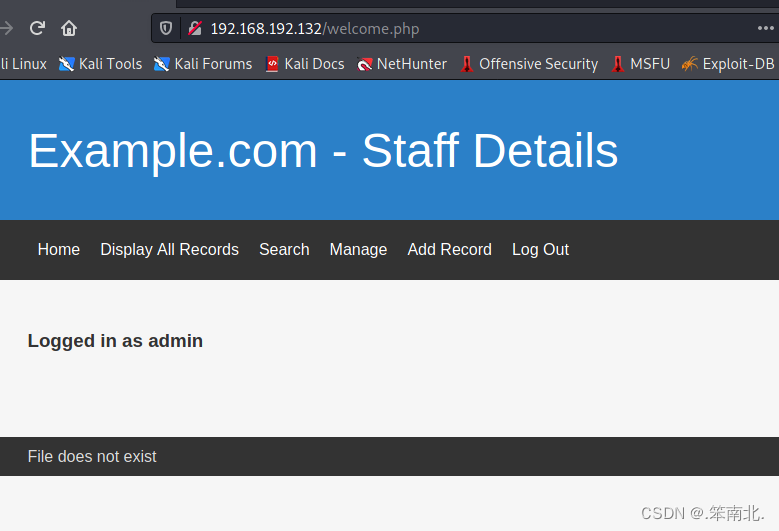
Task: Open Kali Tools bookmark
Action: pos(100,64)
